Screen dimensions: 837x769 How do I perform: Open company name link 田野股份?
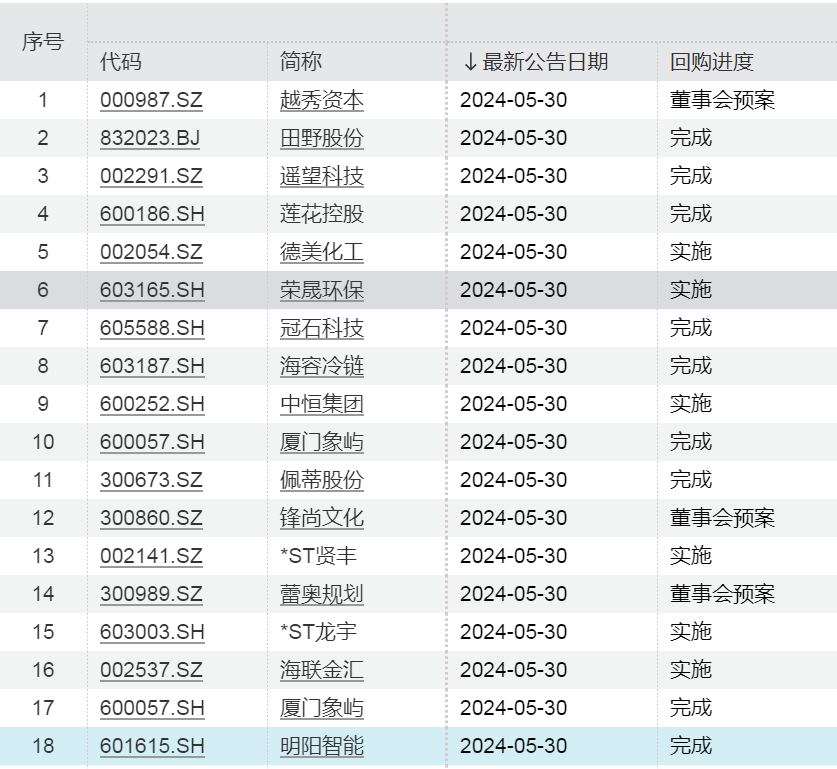click(x=322, y=138)
